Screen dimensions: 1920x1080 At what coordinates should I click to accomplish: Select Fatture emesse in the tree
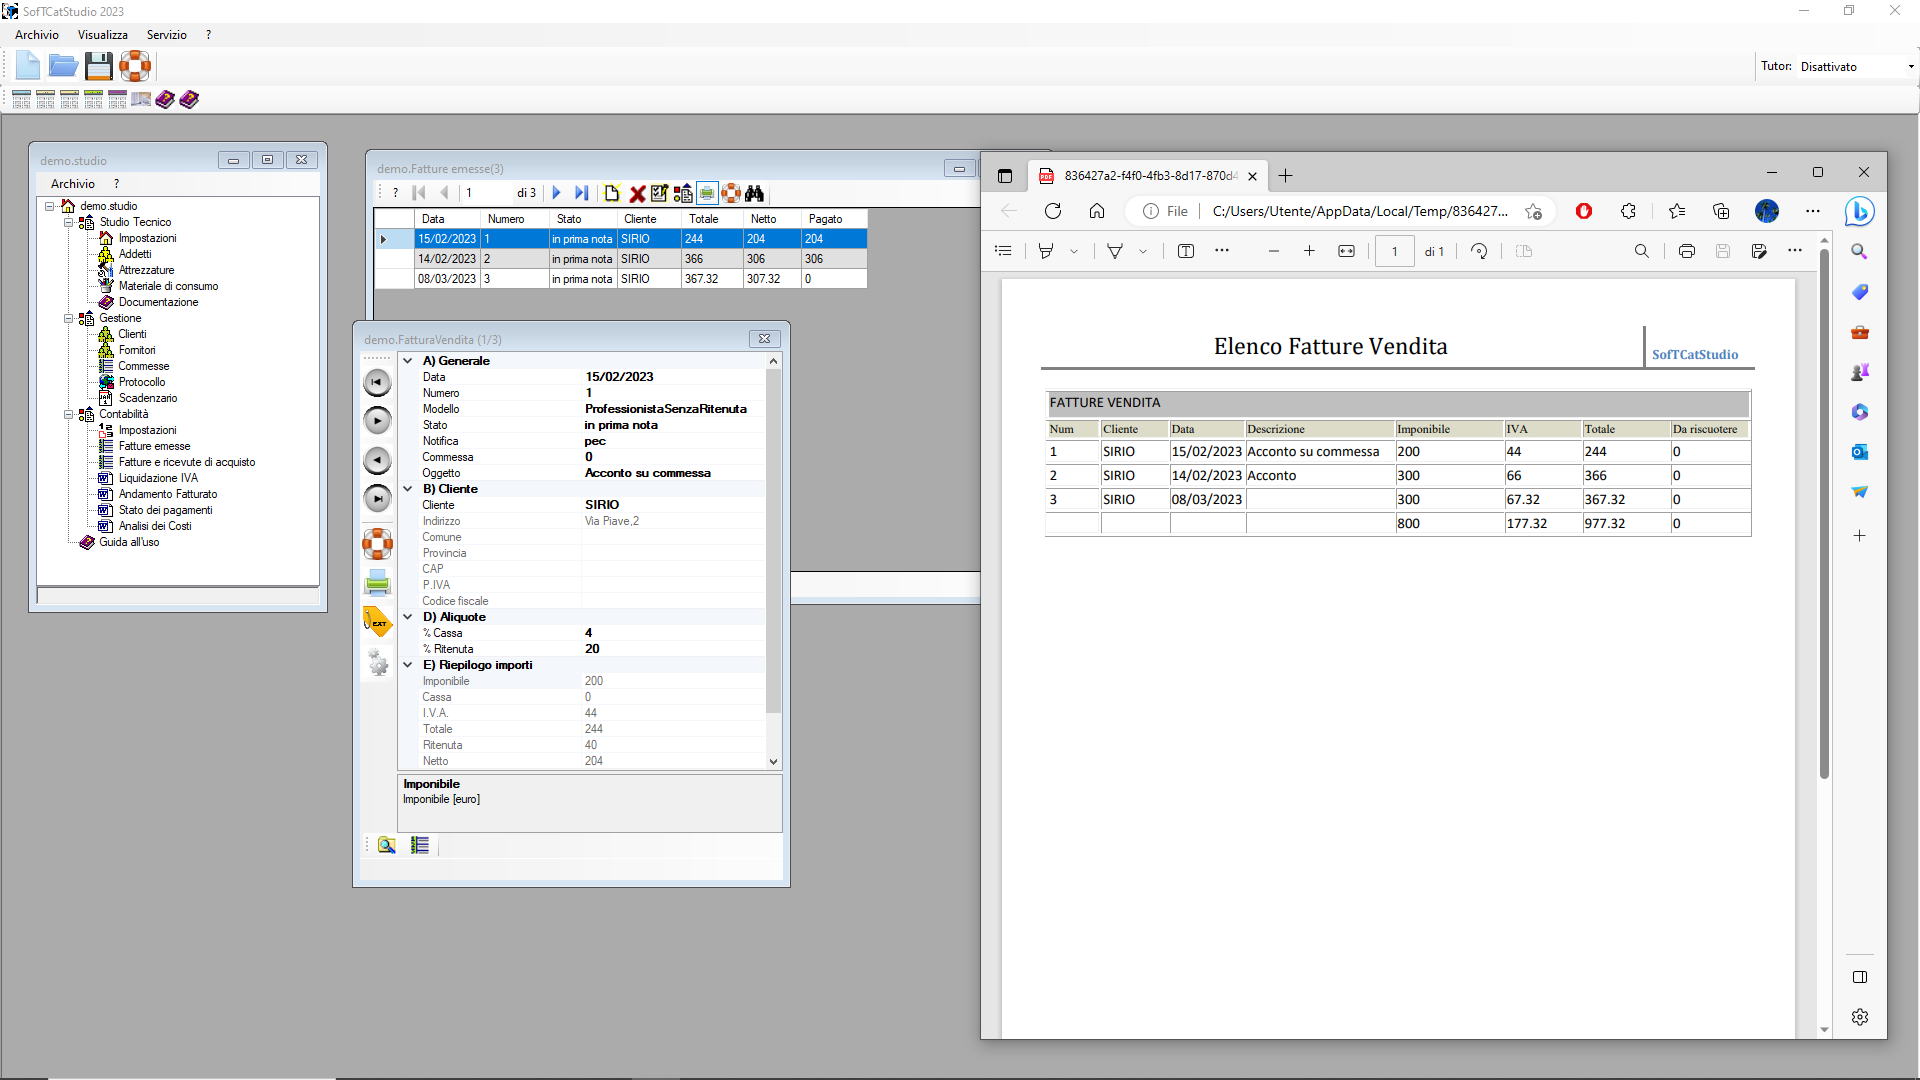click(154, 446)
